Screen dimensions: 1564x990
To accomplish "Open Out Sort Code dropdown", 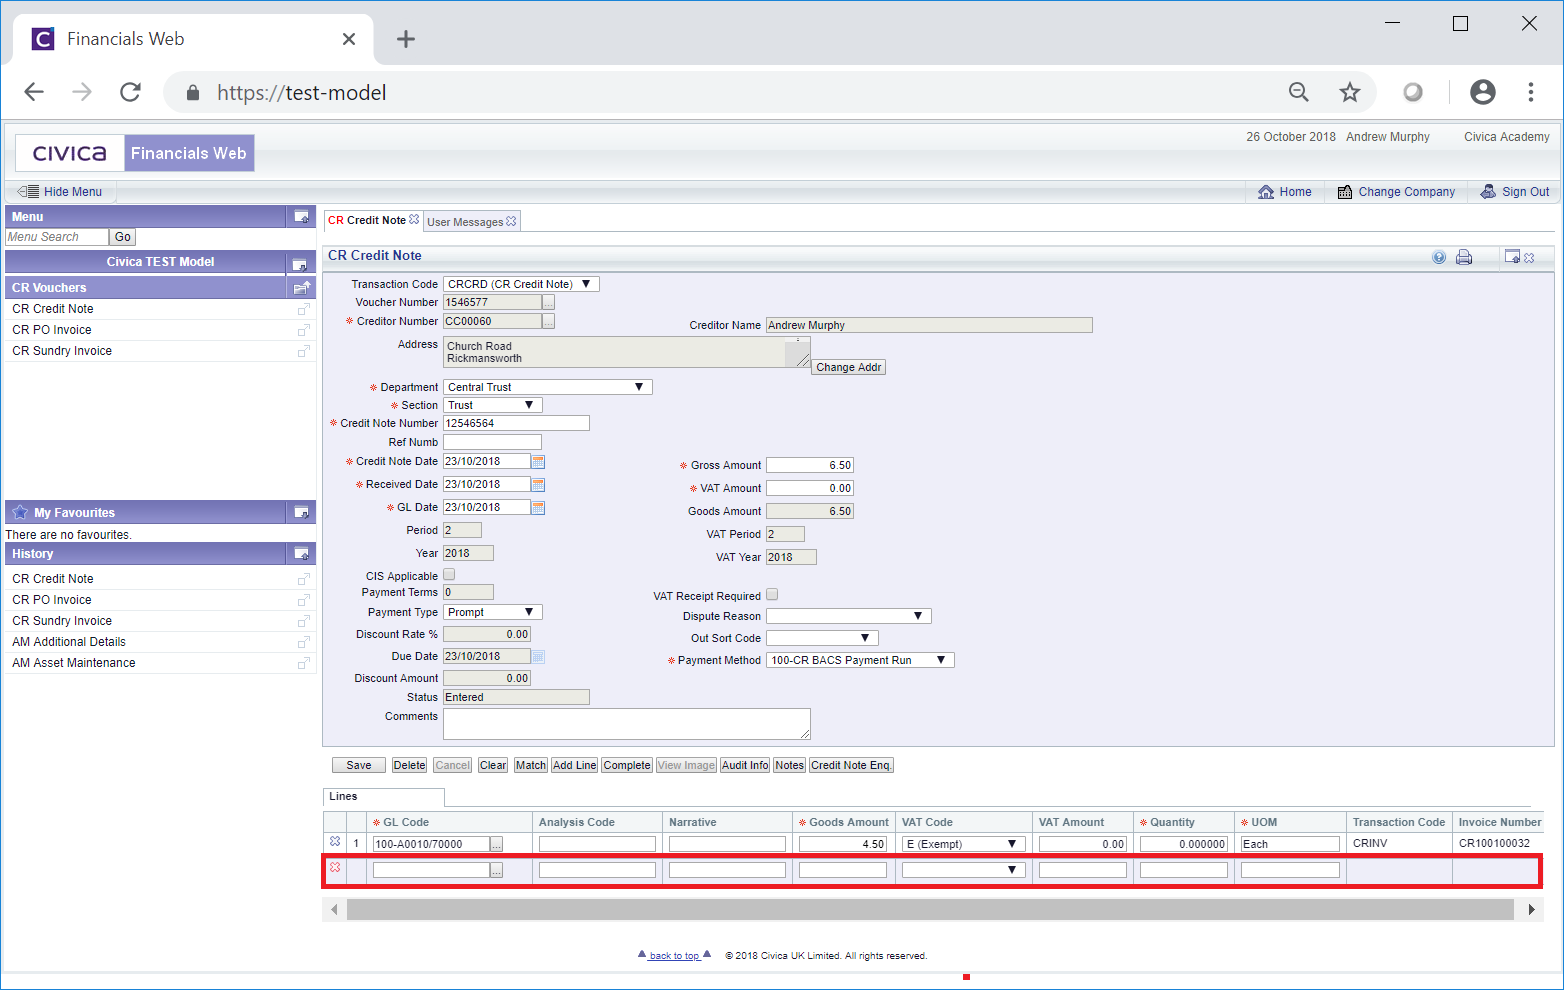I will [822, 638].
